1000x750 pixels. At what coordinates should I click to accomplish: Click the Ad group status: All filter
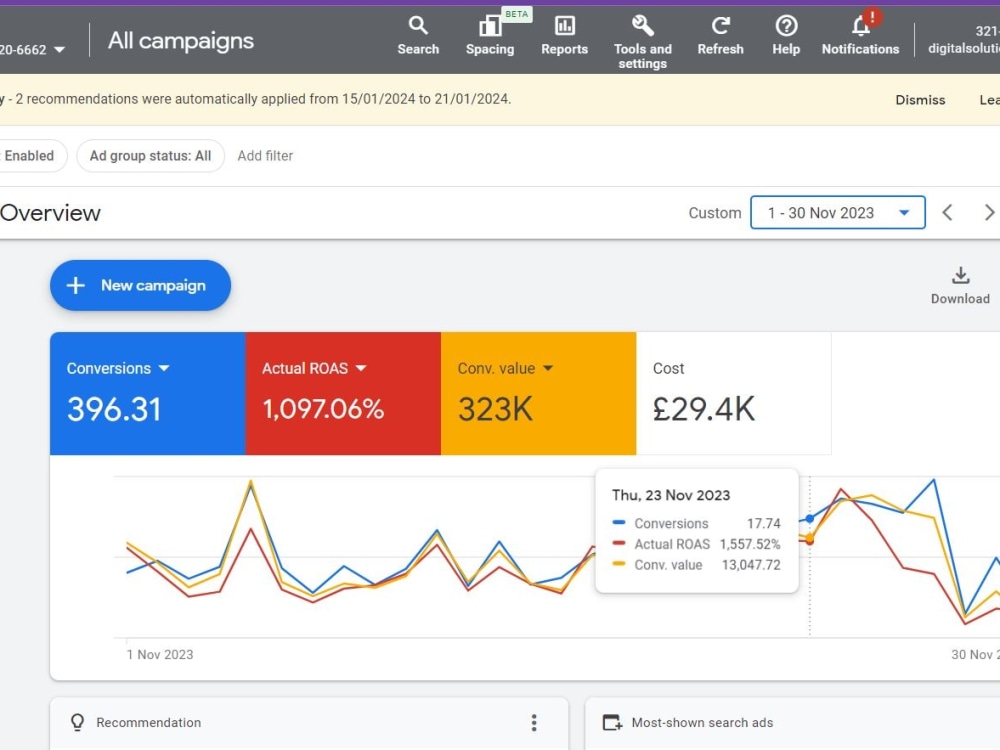(151, 156)
